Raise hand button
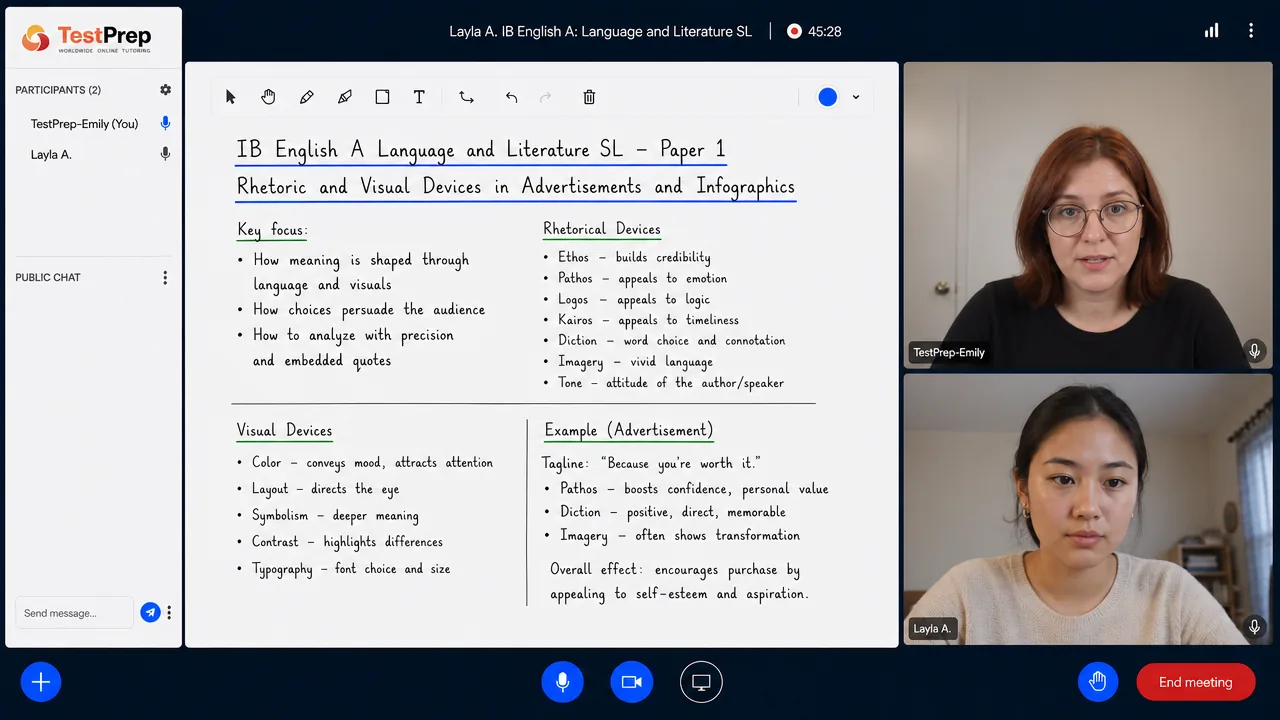This screenshot has height=720, width=1280. pos(1098,682)
